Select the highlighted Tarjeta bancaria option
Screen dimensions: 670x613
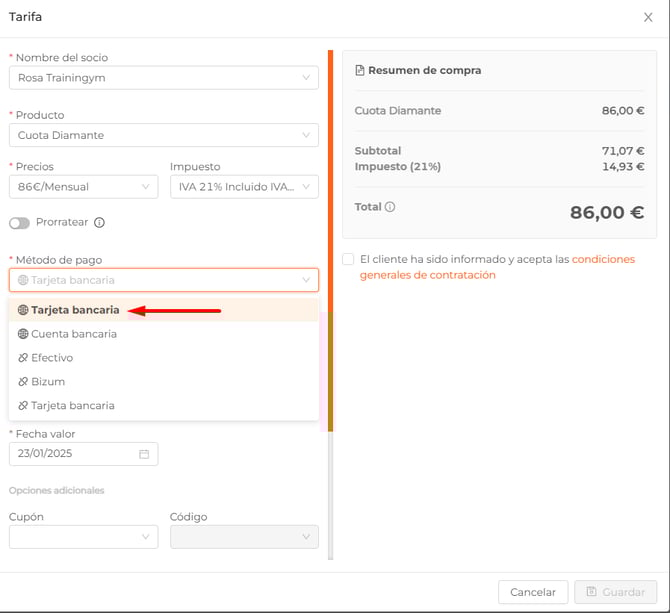point(75,310)
